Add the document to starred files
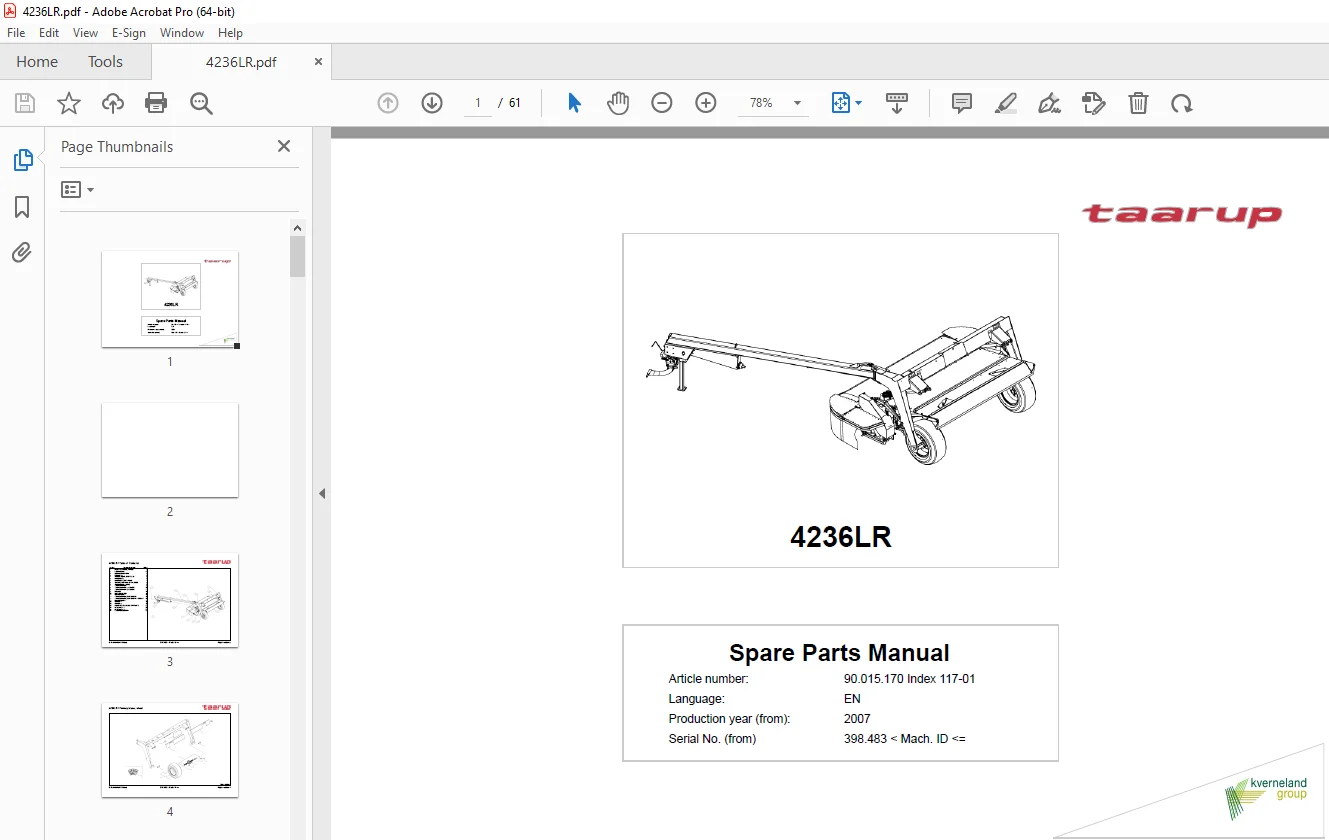This screenshot has width=1329, height=840. (x=68, y=103)
